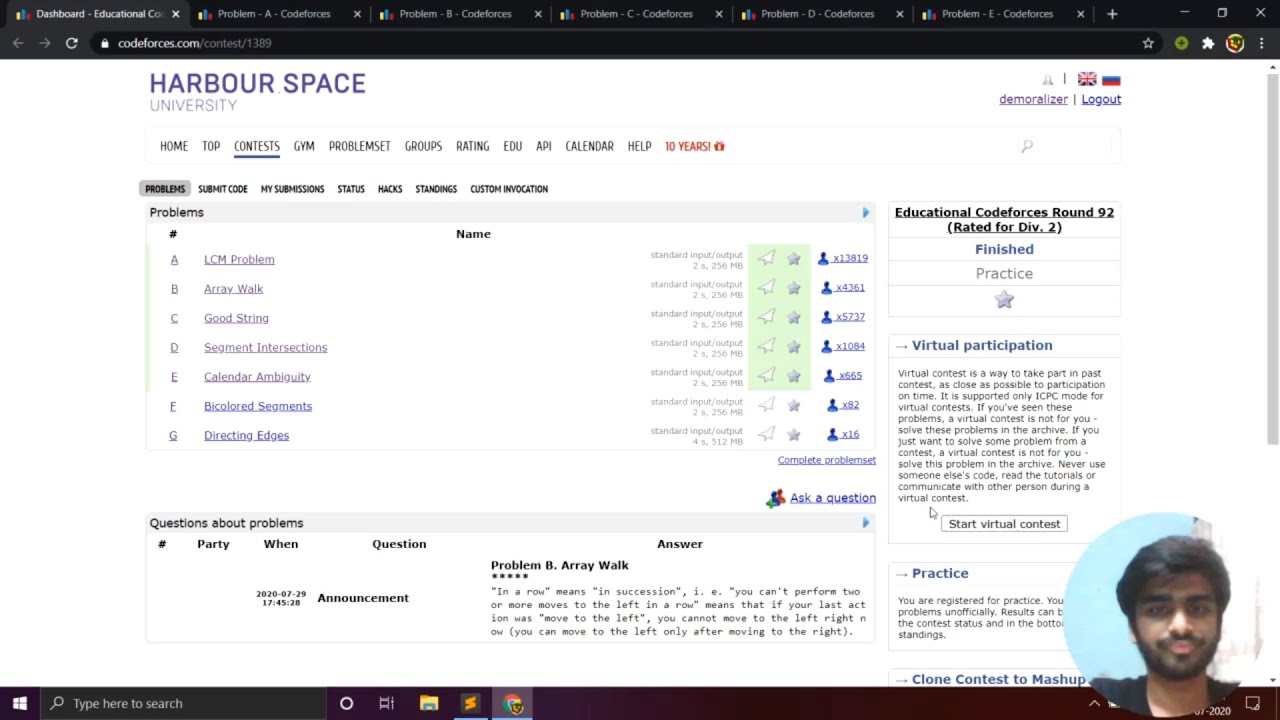
Task: Open solved count x82 for problem F
Action: [x=843, y=405]
